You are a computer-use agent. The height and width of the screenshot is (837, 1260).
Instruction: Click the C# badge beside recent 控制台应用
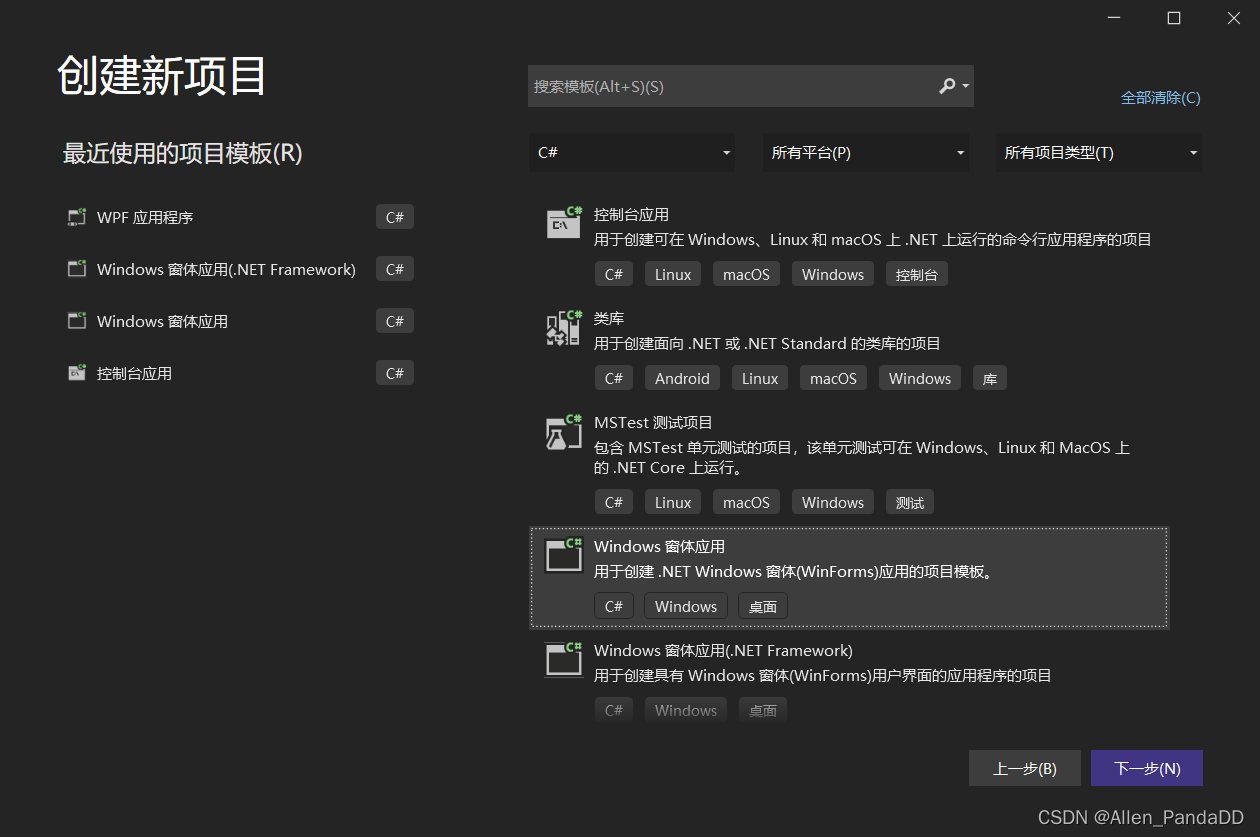tap(395, 373)
